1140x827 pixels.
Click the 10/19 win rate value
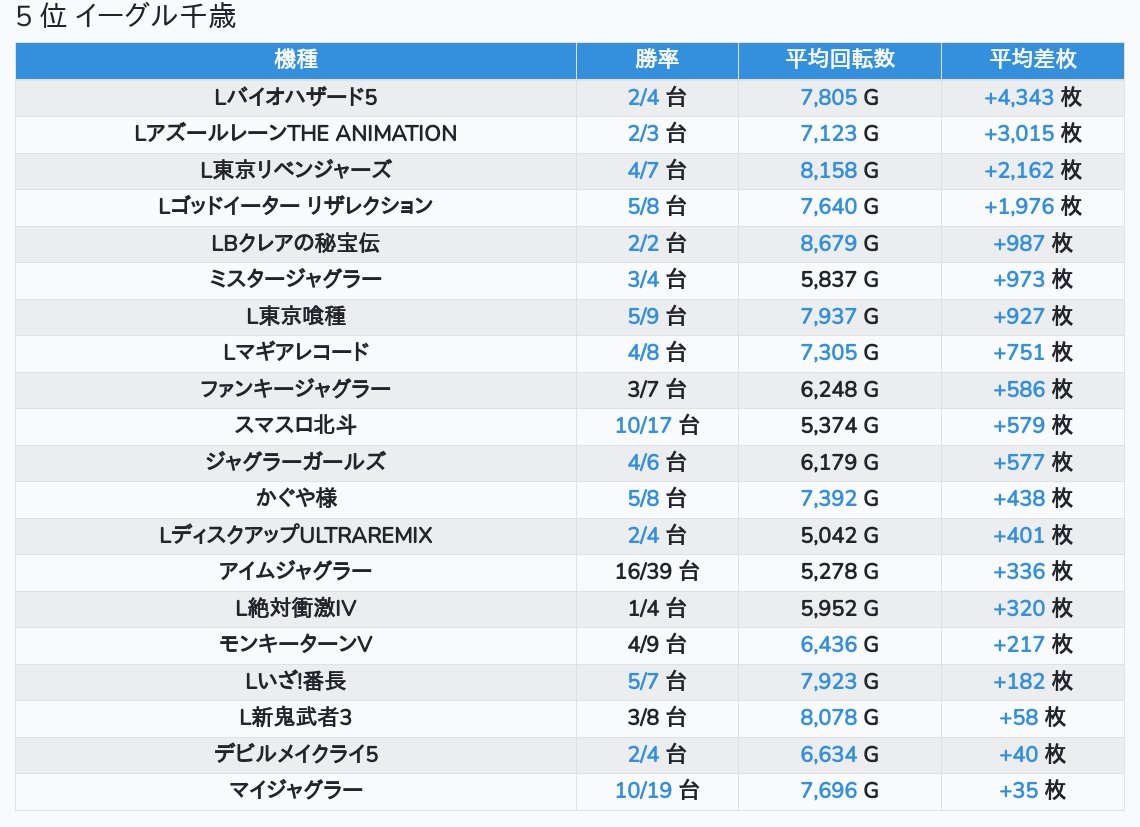[643, 790]
